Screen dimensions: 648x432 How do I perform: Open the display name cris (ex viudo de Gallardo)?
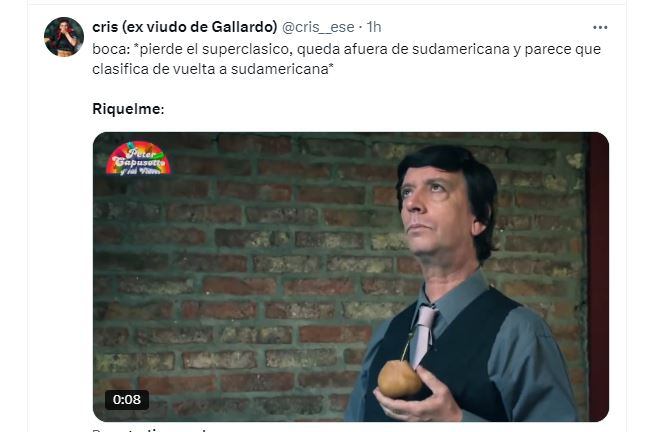(184, 27)
